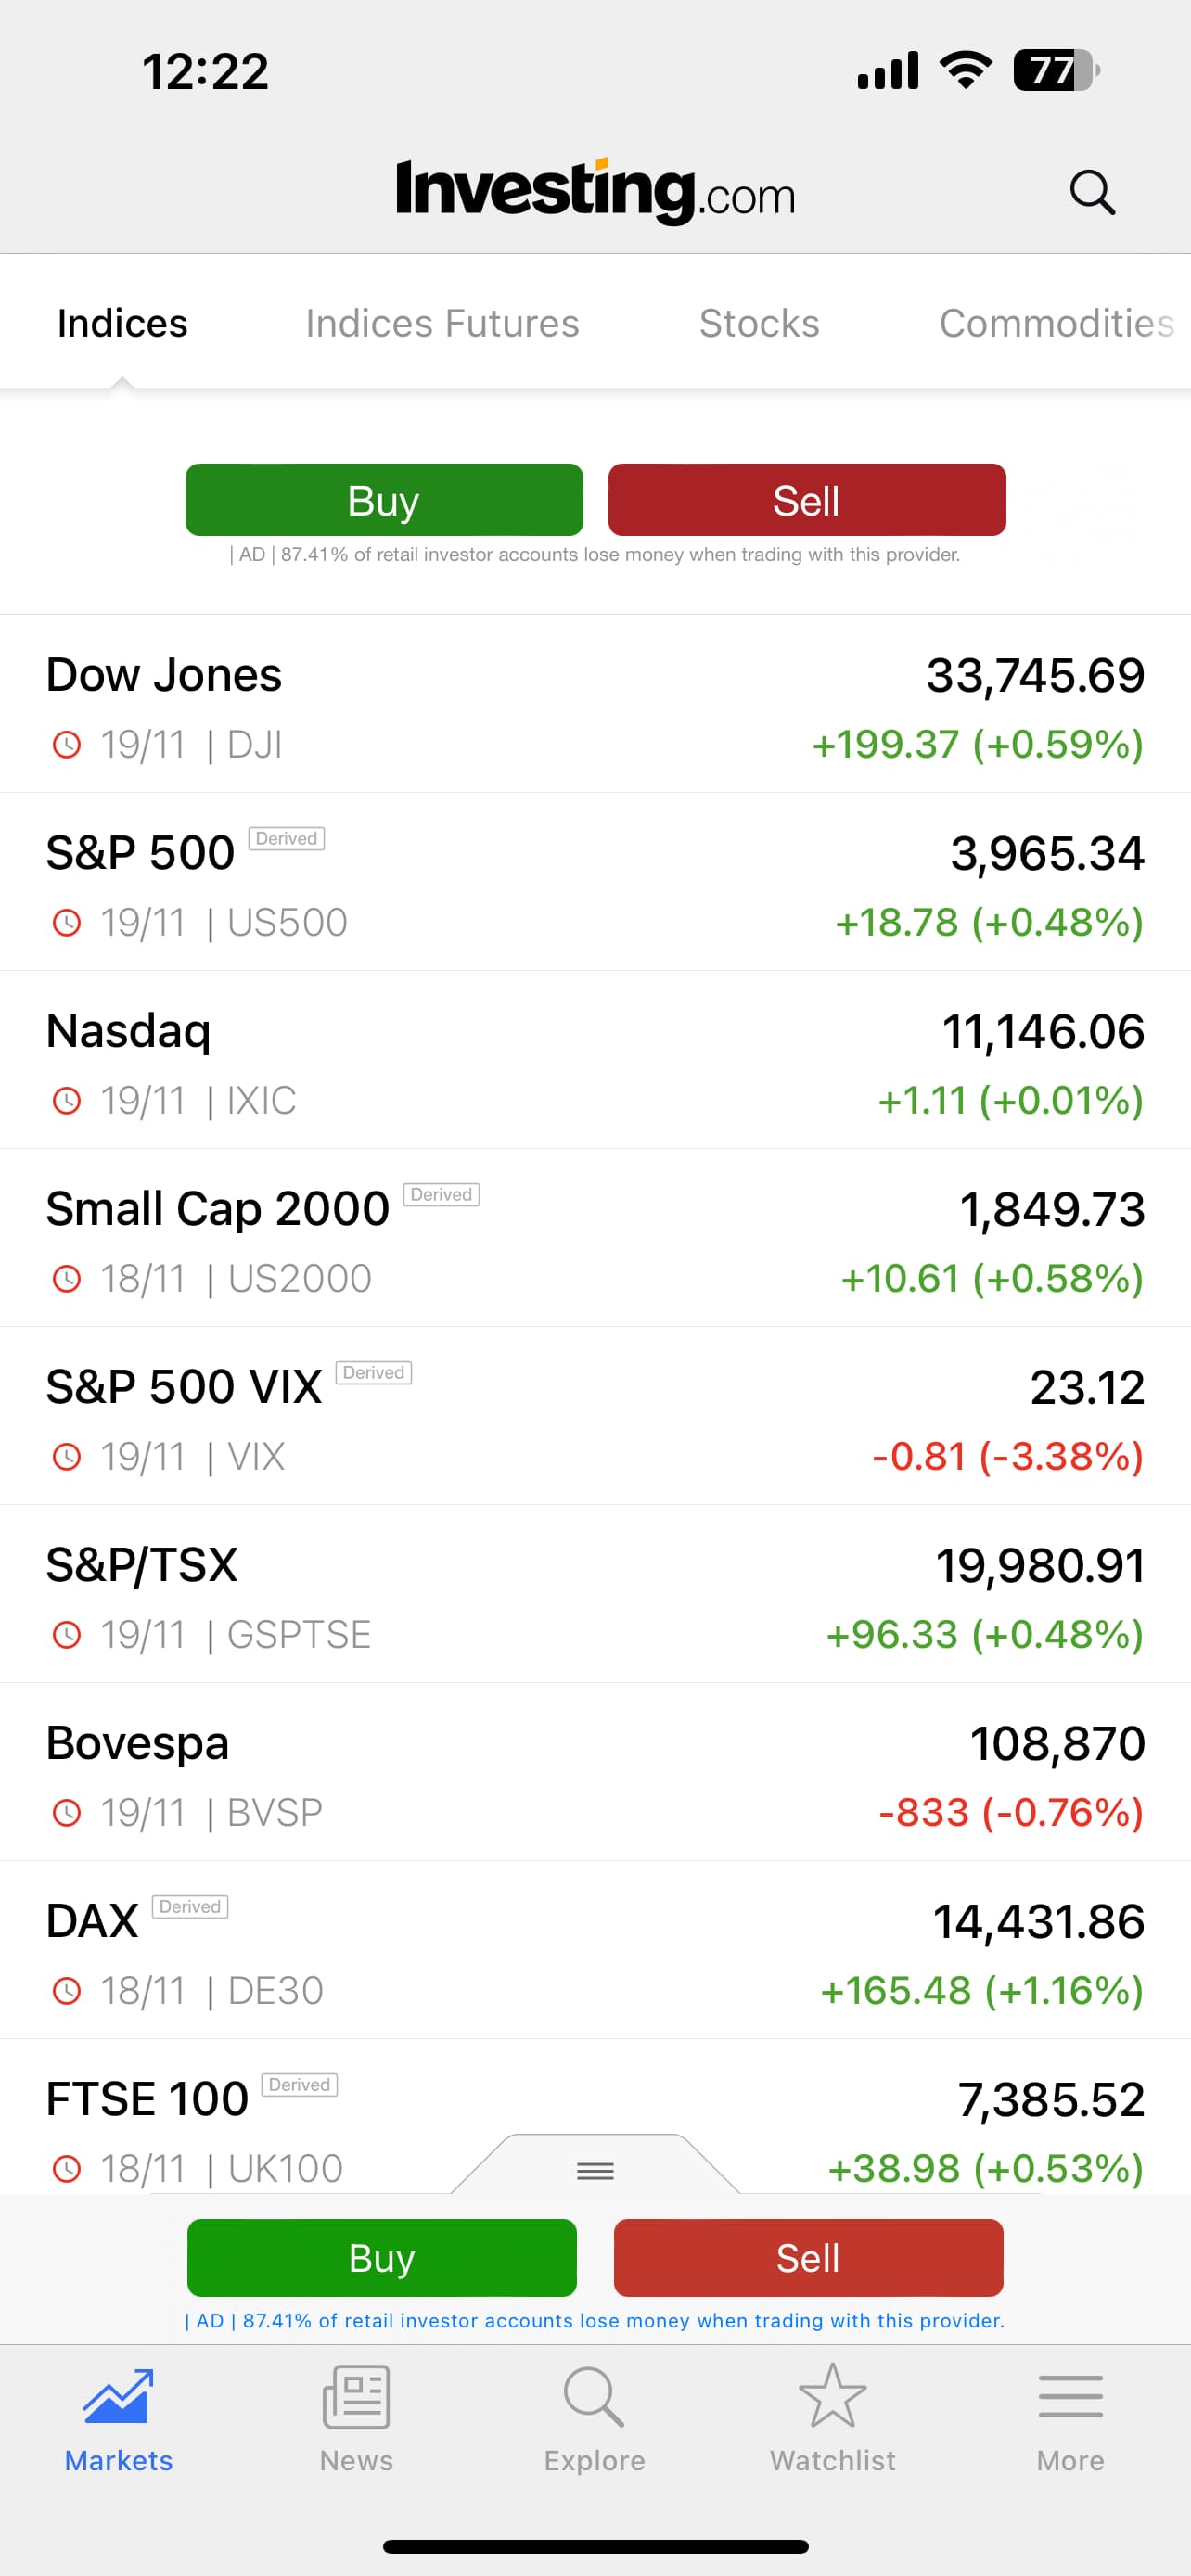The width and height of the screenshot is (1191, 2576).
Task: Tap the Investing.com logo
Action: [x=595, y=190]
